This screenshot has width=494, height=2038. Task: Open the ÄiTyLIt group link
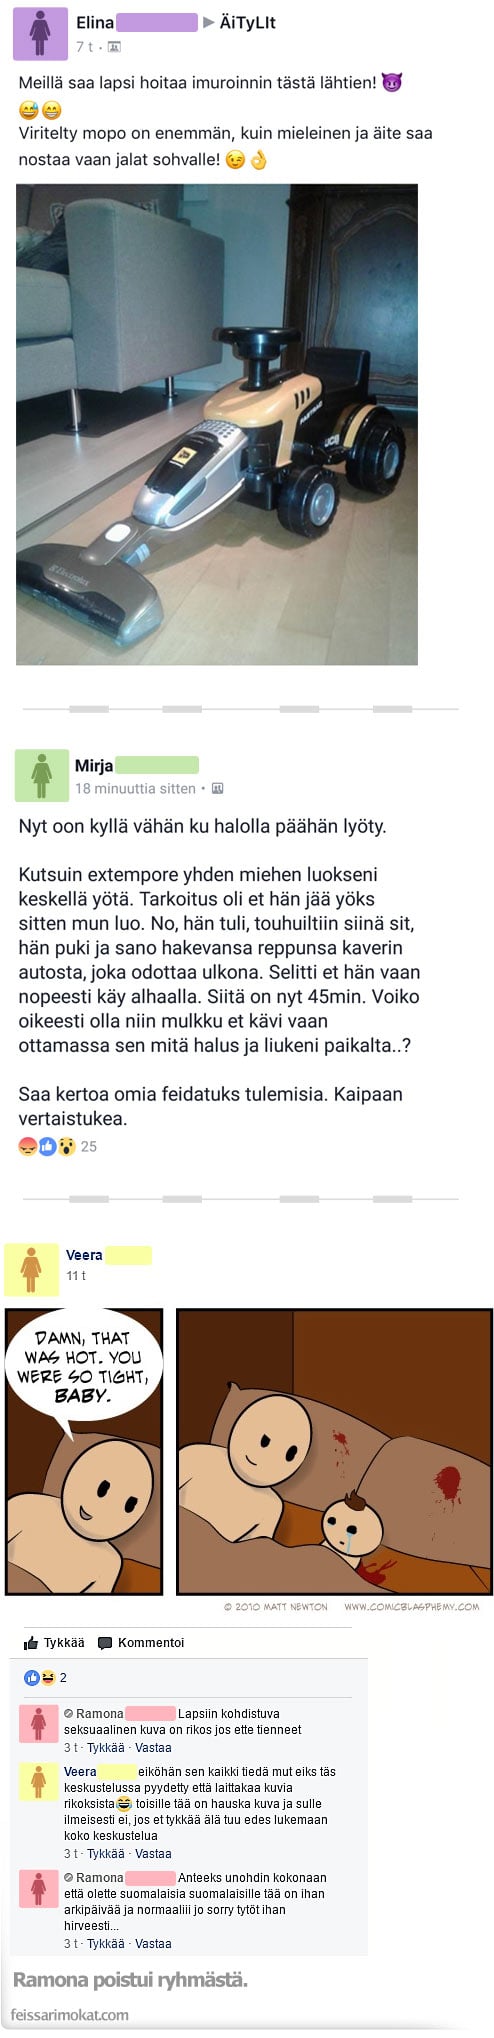pos(247,22)
